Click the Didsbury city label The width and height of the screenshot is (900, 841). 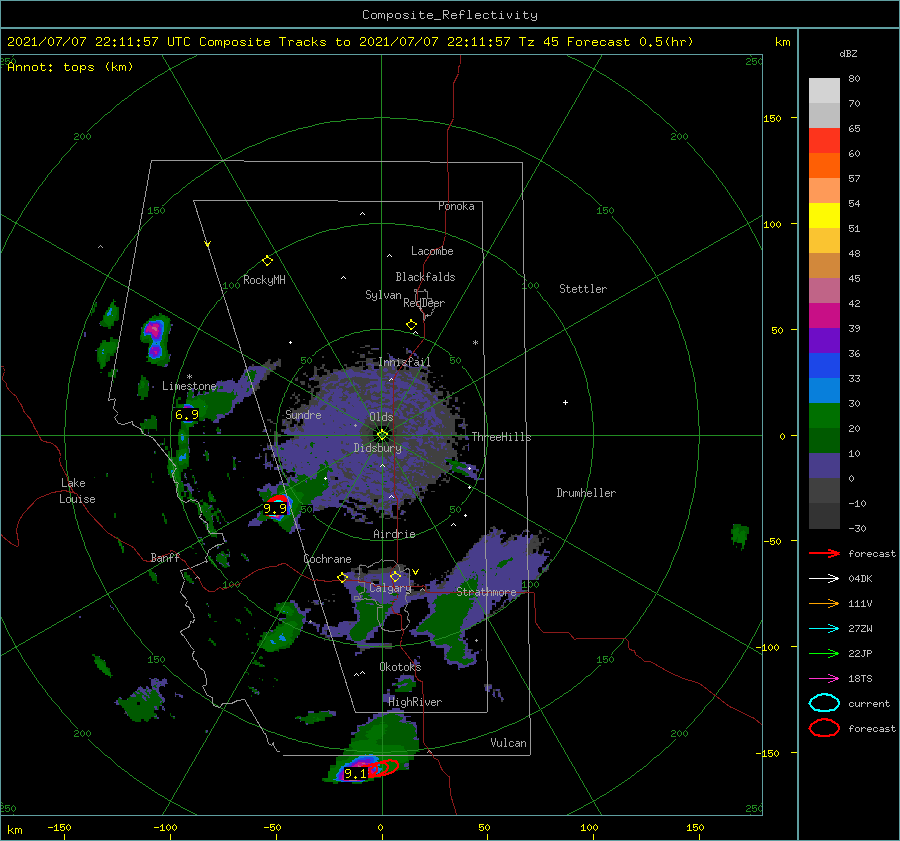[x=378, y=448]
